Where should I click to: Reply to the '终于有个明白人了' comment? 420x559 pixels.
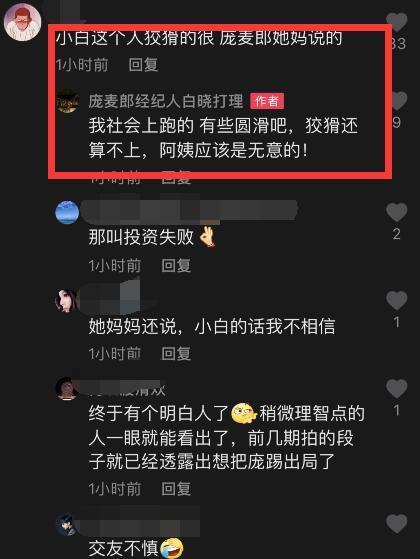click(x=176, y=489)
